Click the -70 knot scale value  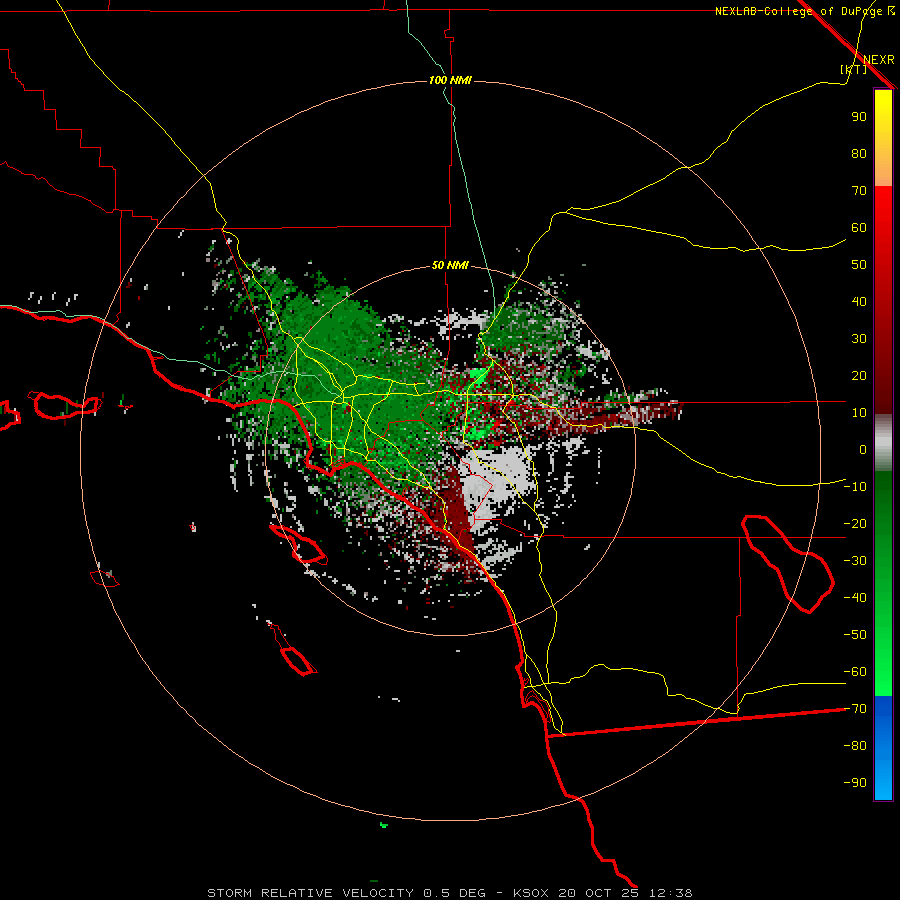pos(855,709)
